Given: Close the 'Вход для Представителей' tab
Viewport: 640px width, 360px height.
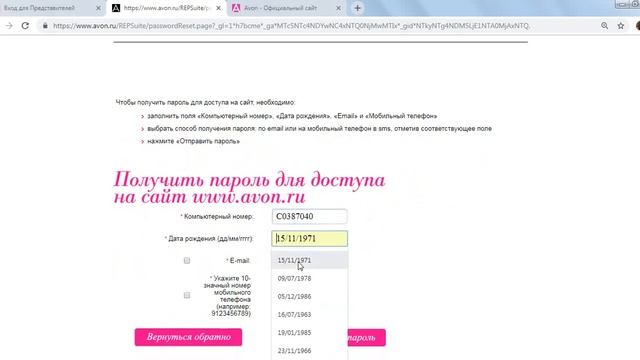Looking at the screenshot, I should [98, 8].
